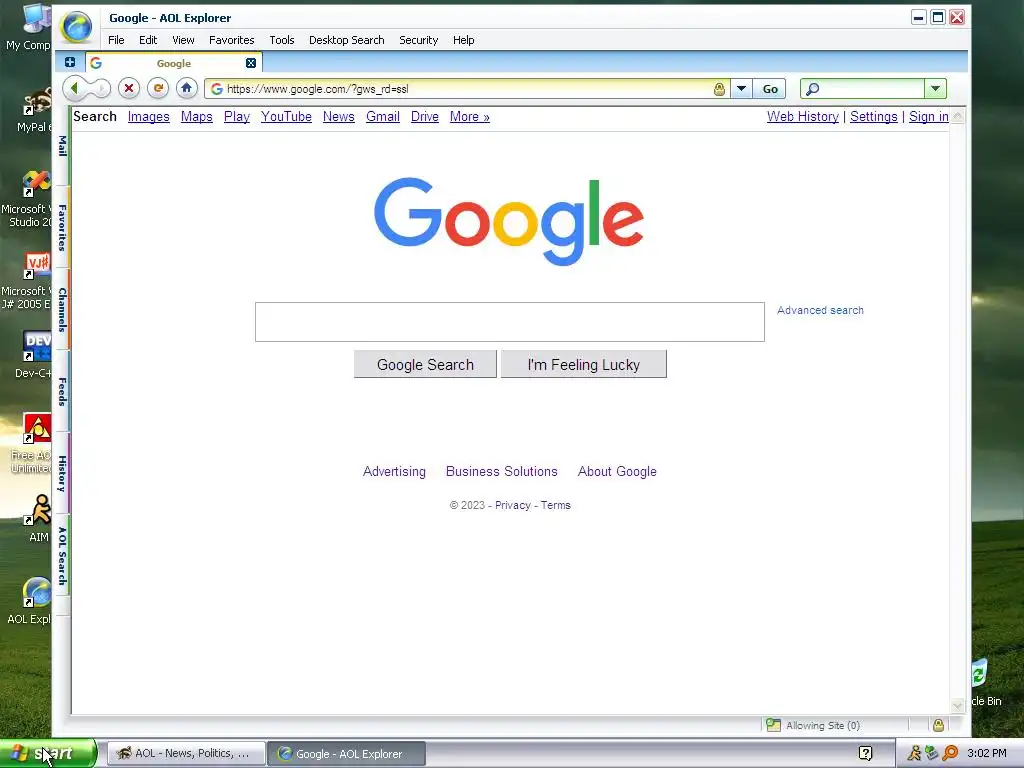Open the Recycle Bin desktop icon

pyautogui.click(x=986, y=682)
